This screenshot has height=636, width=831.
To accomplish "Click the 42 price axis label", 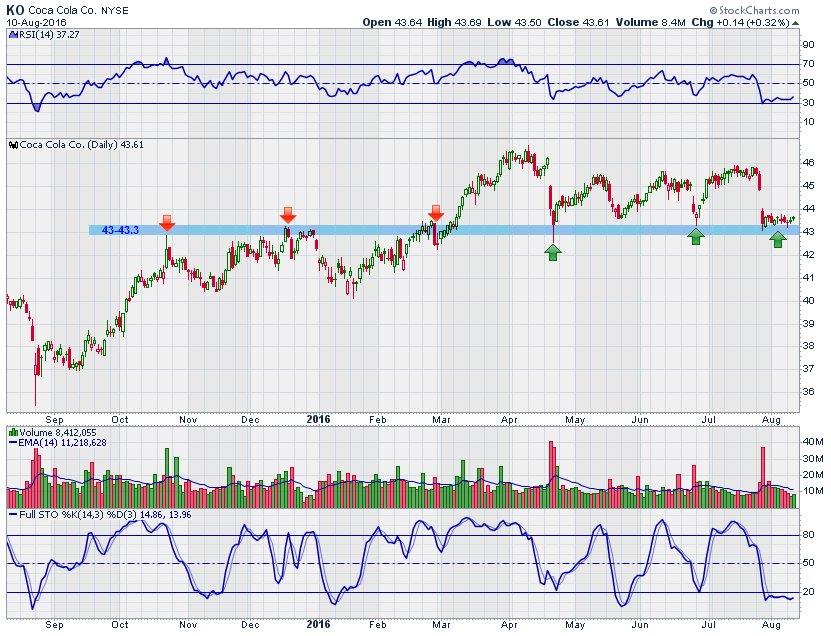I will [x=808, y=254].
